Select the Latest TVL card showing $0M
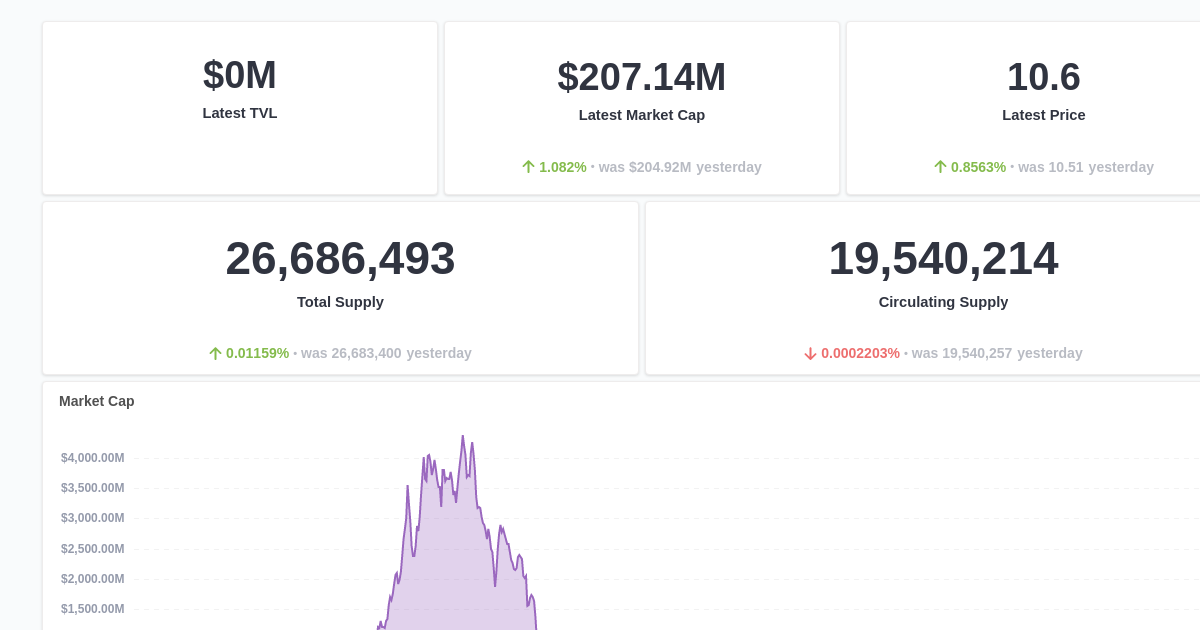 (x=240, y=107)
